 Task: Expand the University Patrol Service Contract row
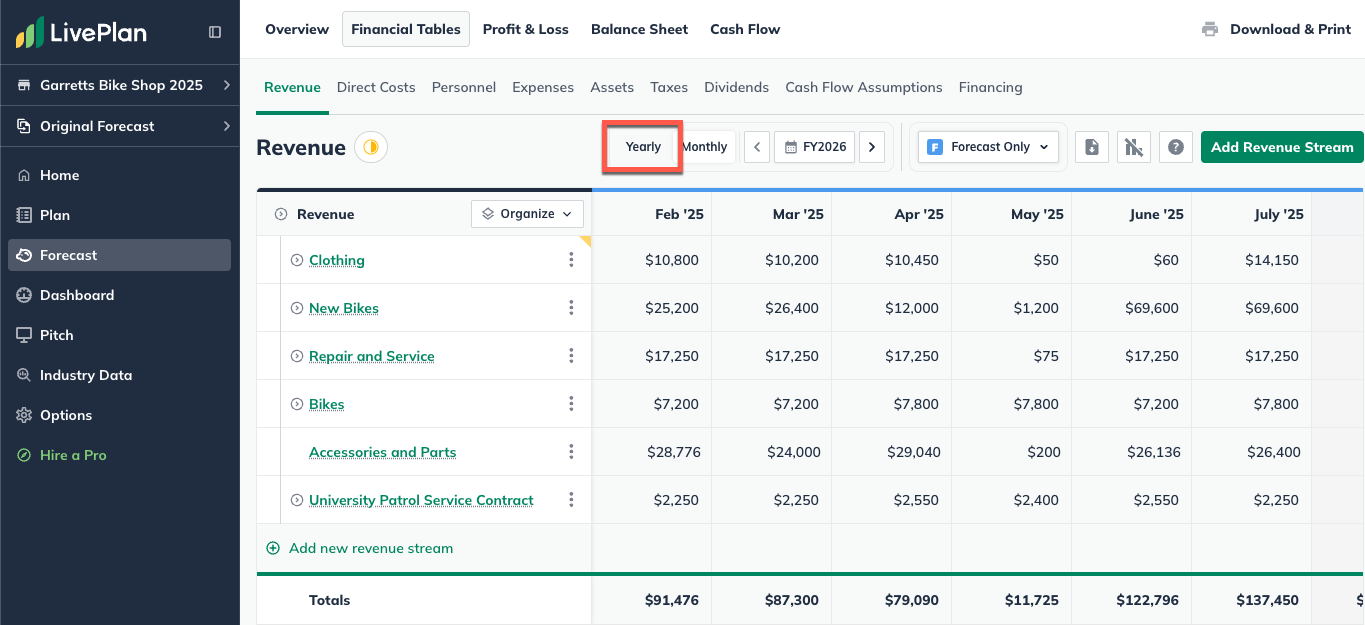(x=297, y=500)
